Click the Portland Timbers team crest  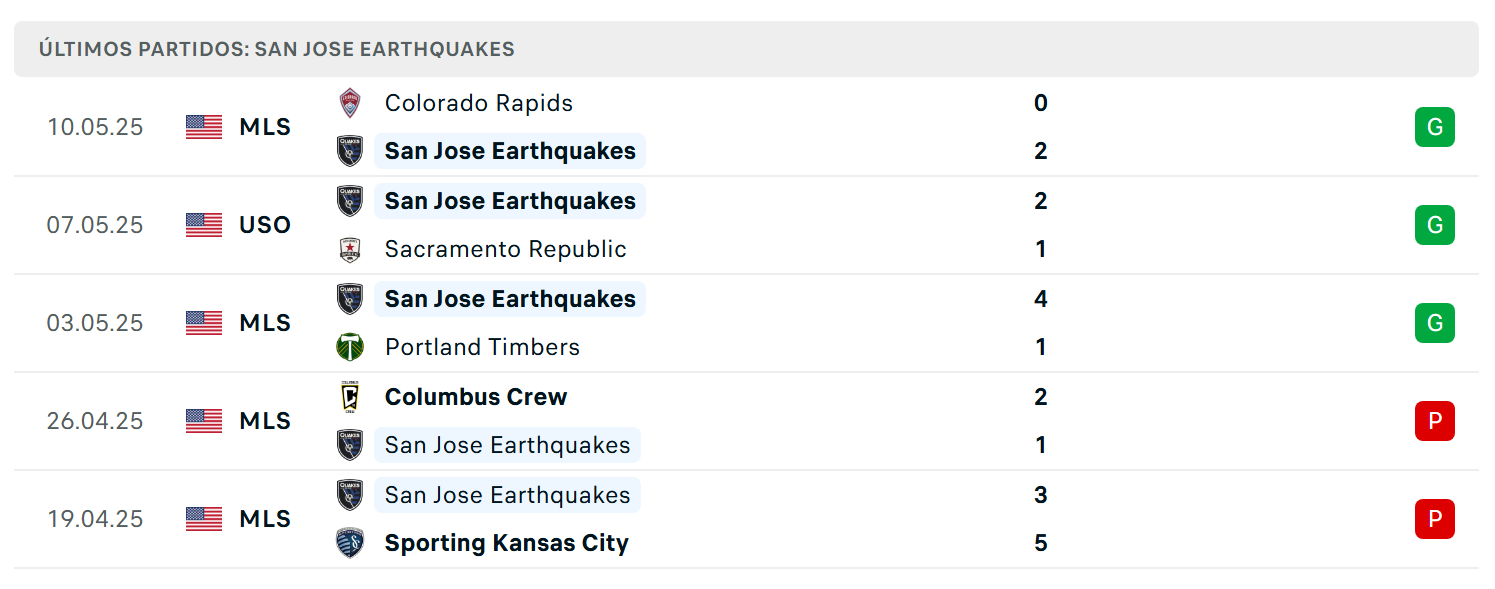point(349,347)
